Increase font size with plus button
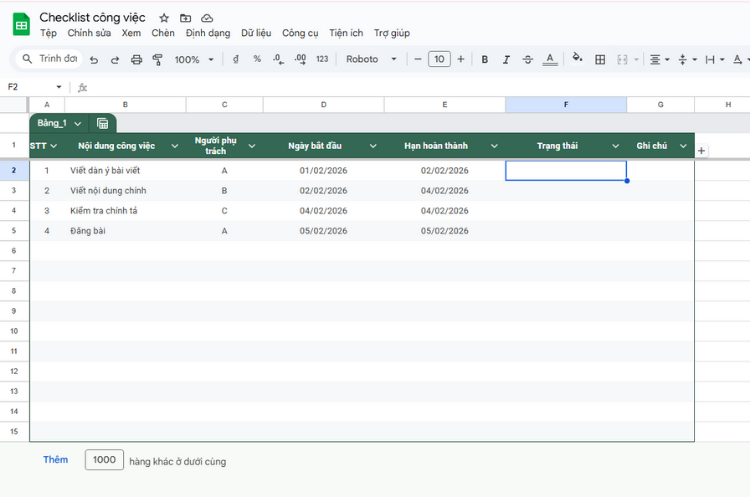This screenshot has width=750, height=500. pyautogui.click(x=461, y=59)
